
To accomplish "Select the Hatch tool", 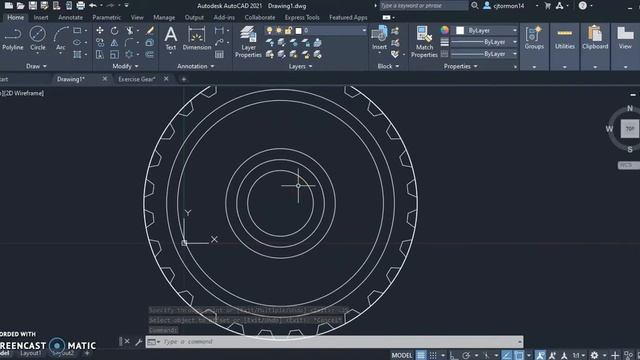I will [77, 54].
